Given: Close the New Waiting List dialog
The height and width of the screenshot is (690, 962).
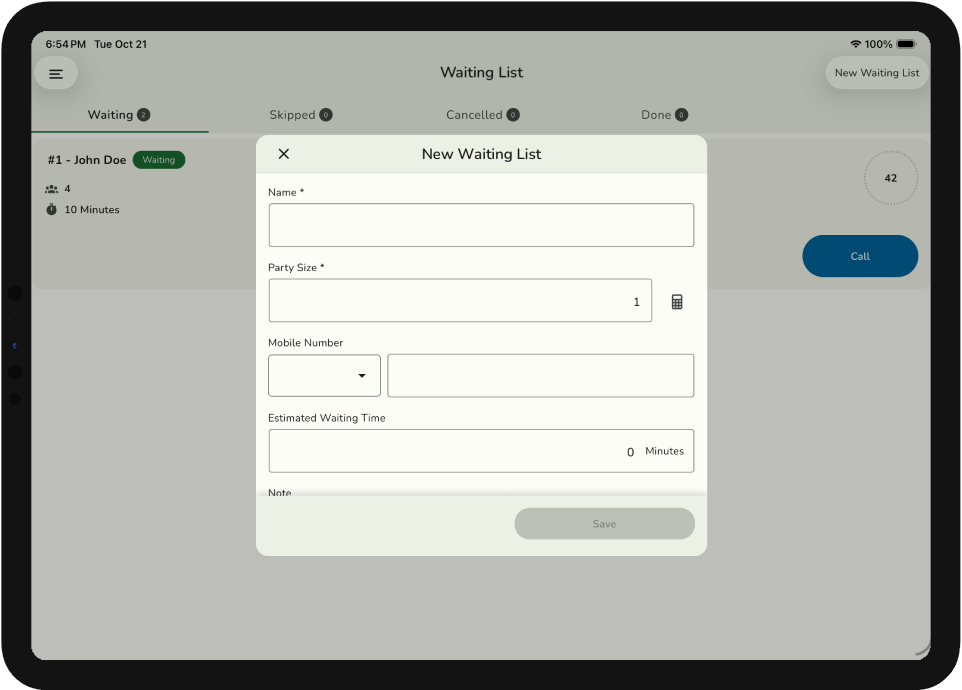Looking at the screenshot, I should tap(284, 154).
